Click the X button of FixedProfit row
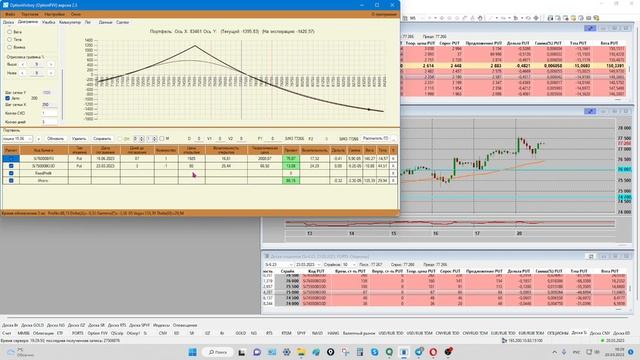The height and width of the screenshot is (360, 640). (393, 173)
